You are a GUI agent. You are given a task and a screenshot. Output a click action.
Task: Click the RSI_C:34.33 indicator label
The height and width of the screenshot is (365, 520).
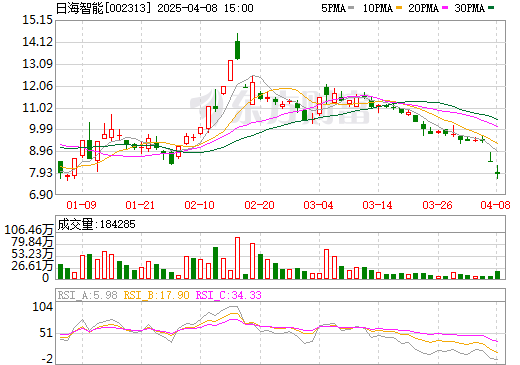click(229, 295)
